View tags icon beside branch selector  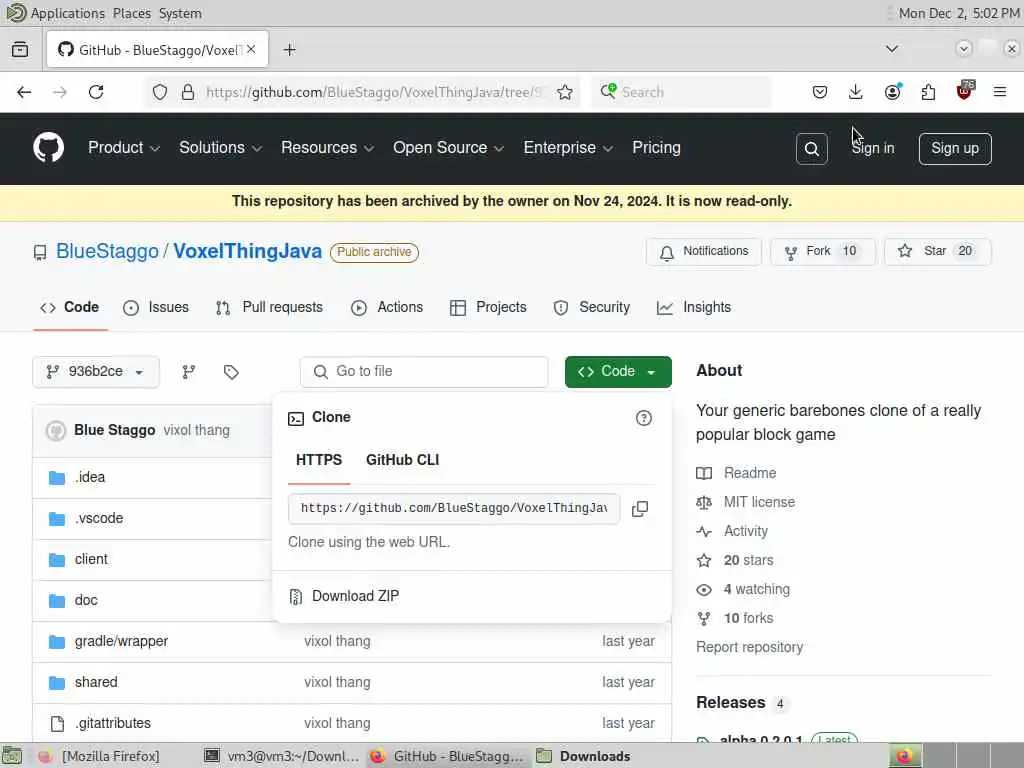tap(231, 372)
